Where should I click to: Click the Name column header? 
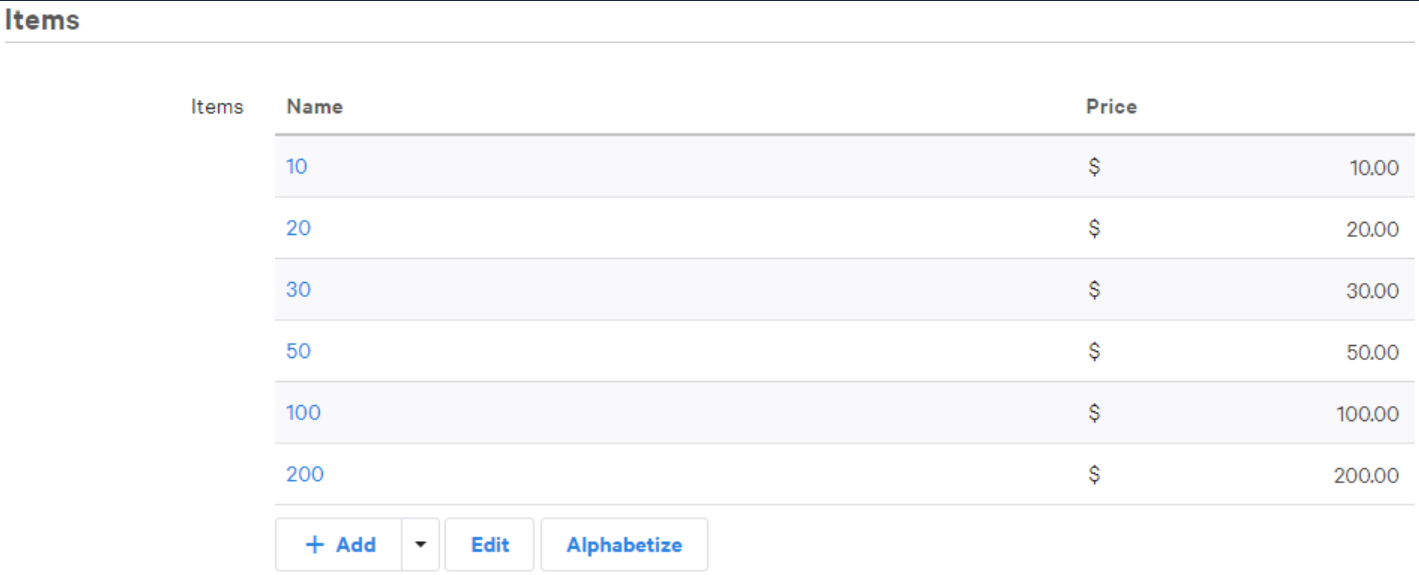[315, 107]
